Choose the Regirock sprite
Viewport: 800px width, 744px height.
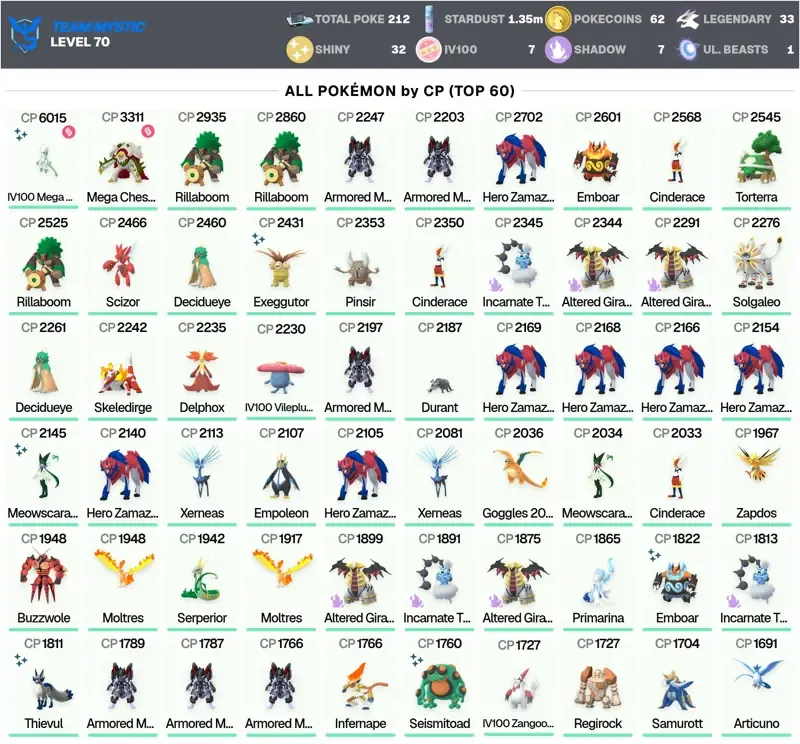pos(598,687)
